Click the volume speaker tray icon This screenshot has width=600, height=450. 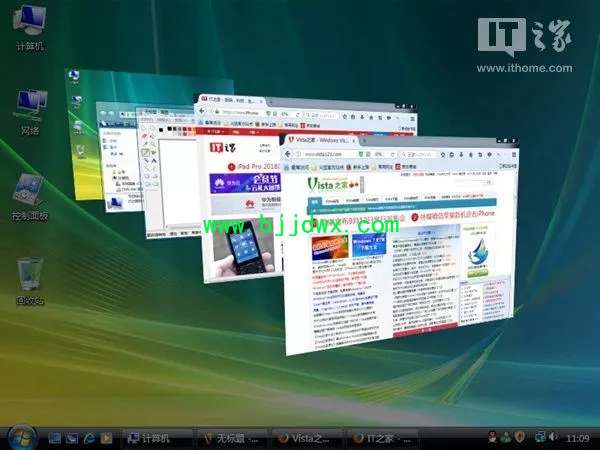[553, 436]
